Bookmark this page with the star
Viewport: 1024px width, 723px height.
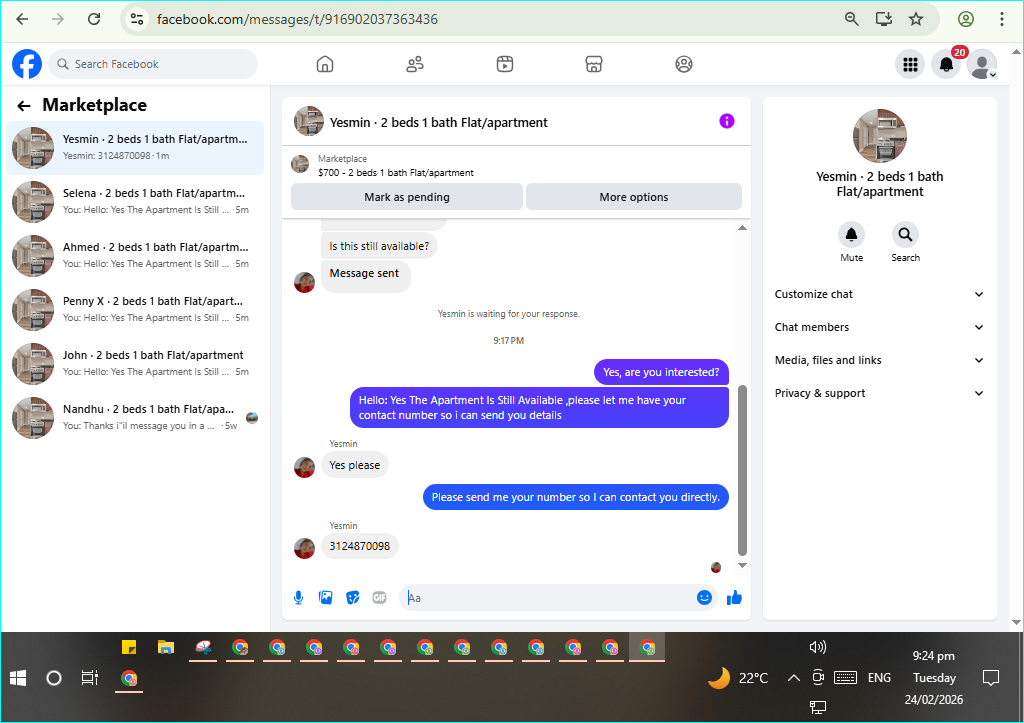tap(916, 19)
